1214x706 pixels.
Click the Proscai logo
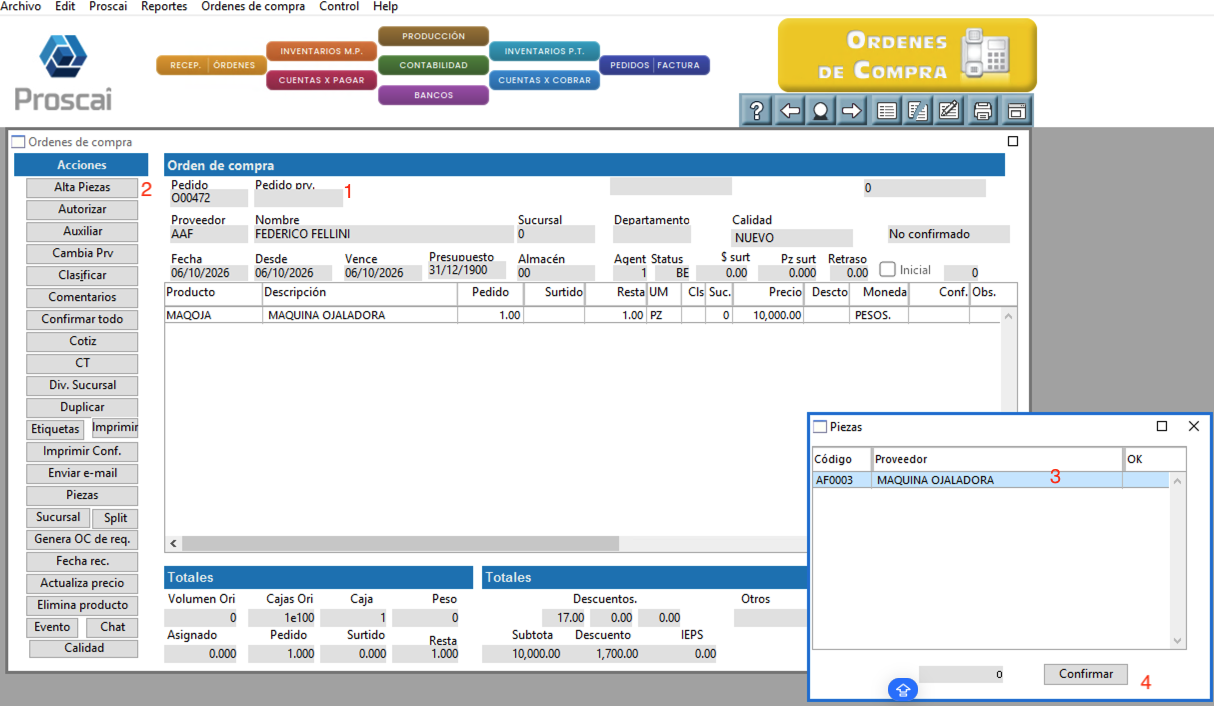tap(63, 71)
